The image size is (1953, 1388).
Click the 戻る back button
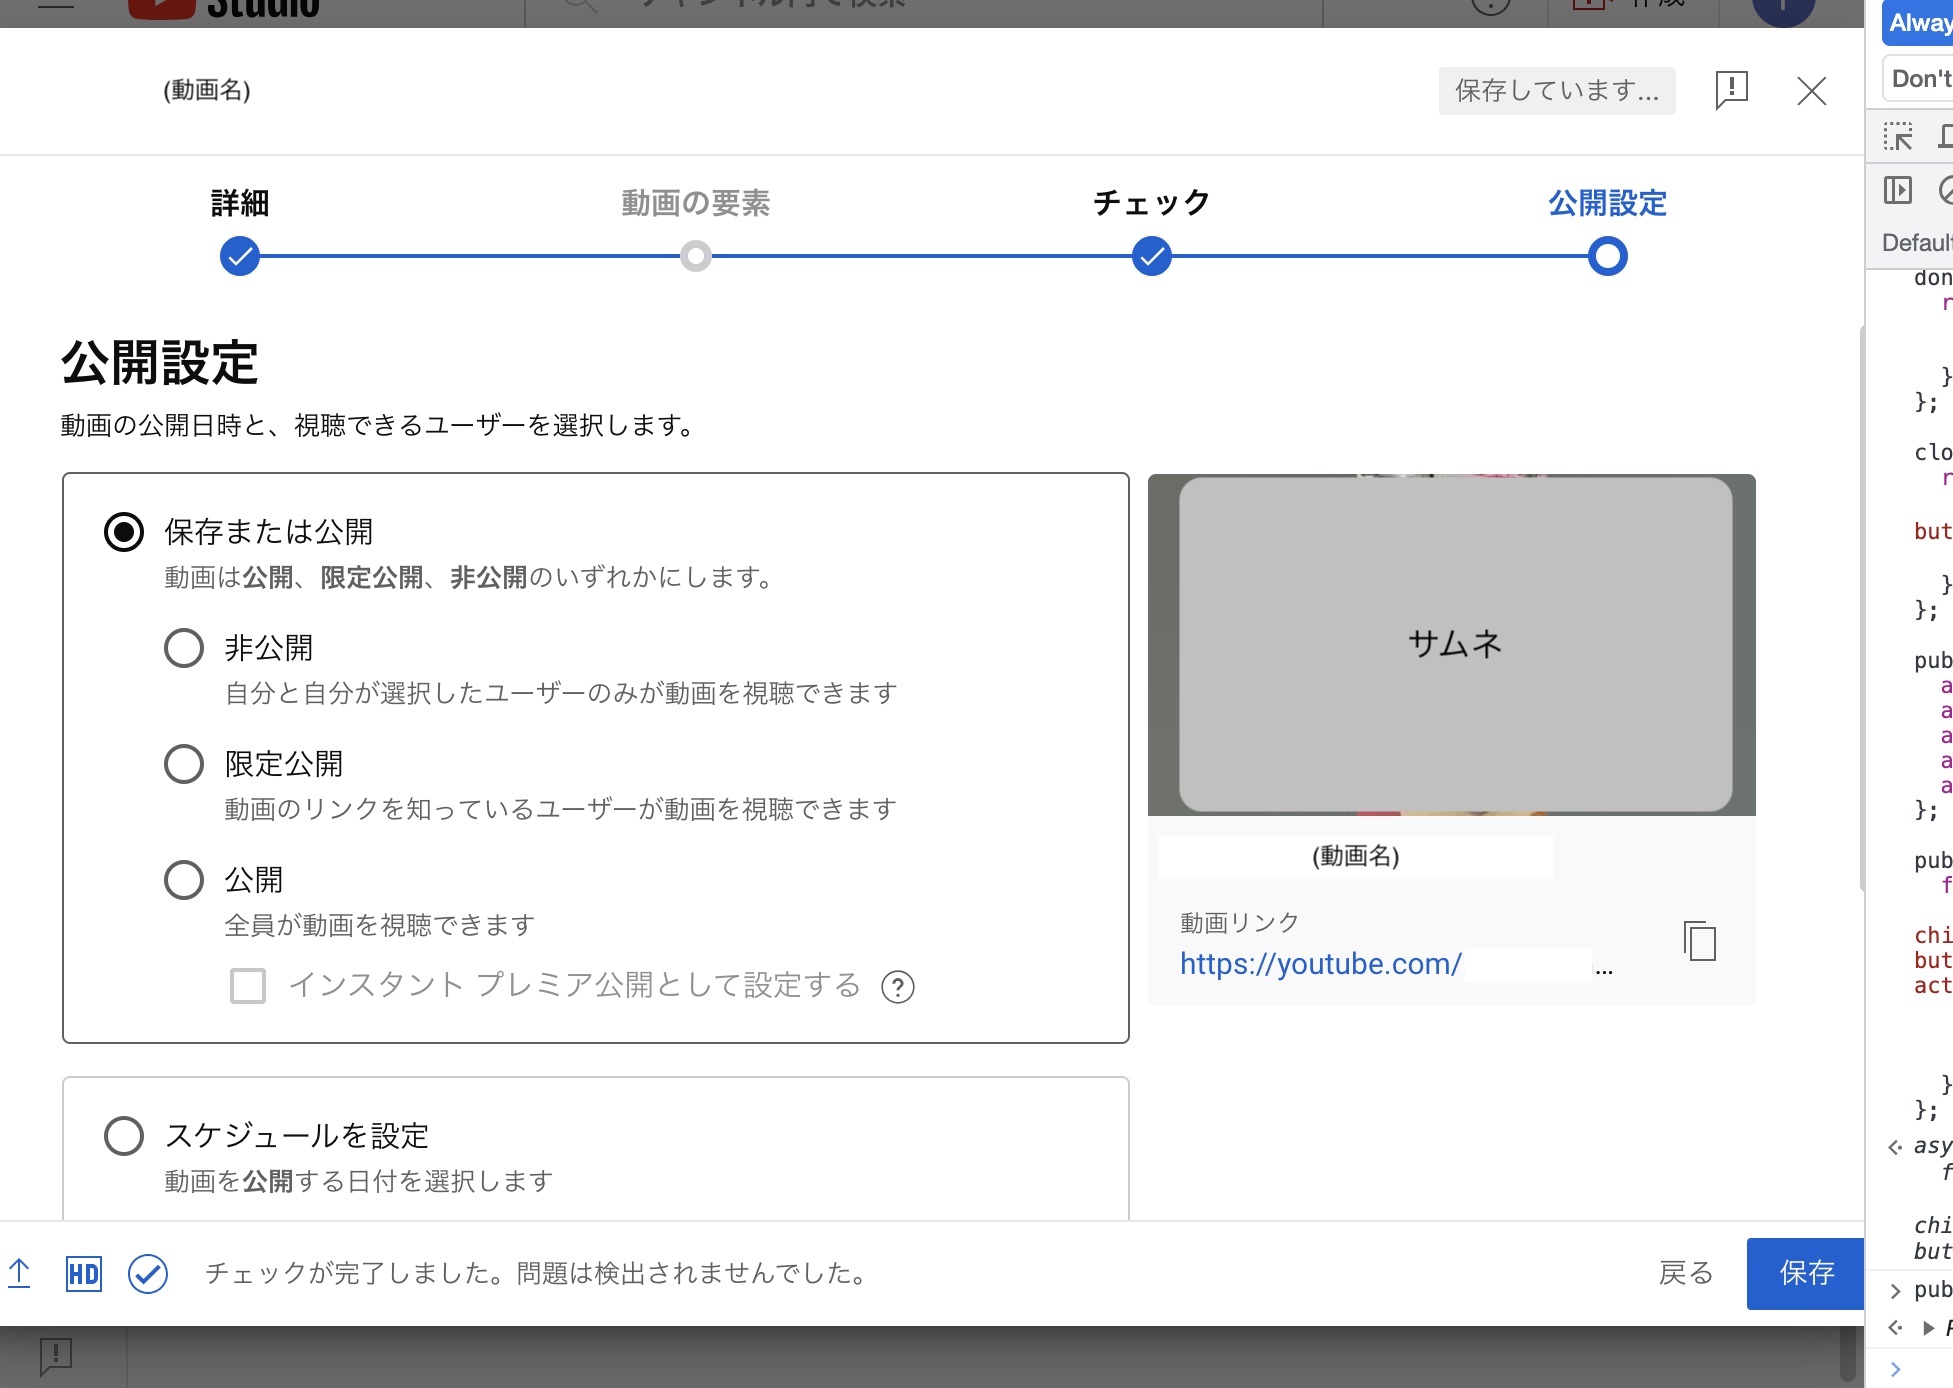click(x=1686, y=1273)
